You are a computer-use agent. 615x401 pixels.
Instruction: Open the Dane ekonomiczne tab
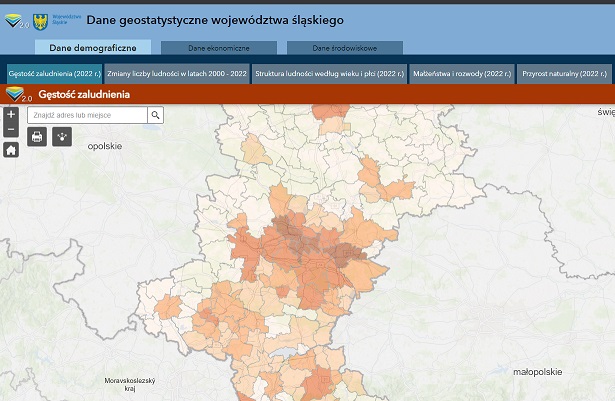[x=218, y=47]
